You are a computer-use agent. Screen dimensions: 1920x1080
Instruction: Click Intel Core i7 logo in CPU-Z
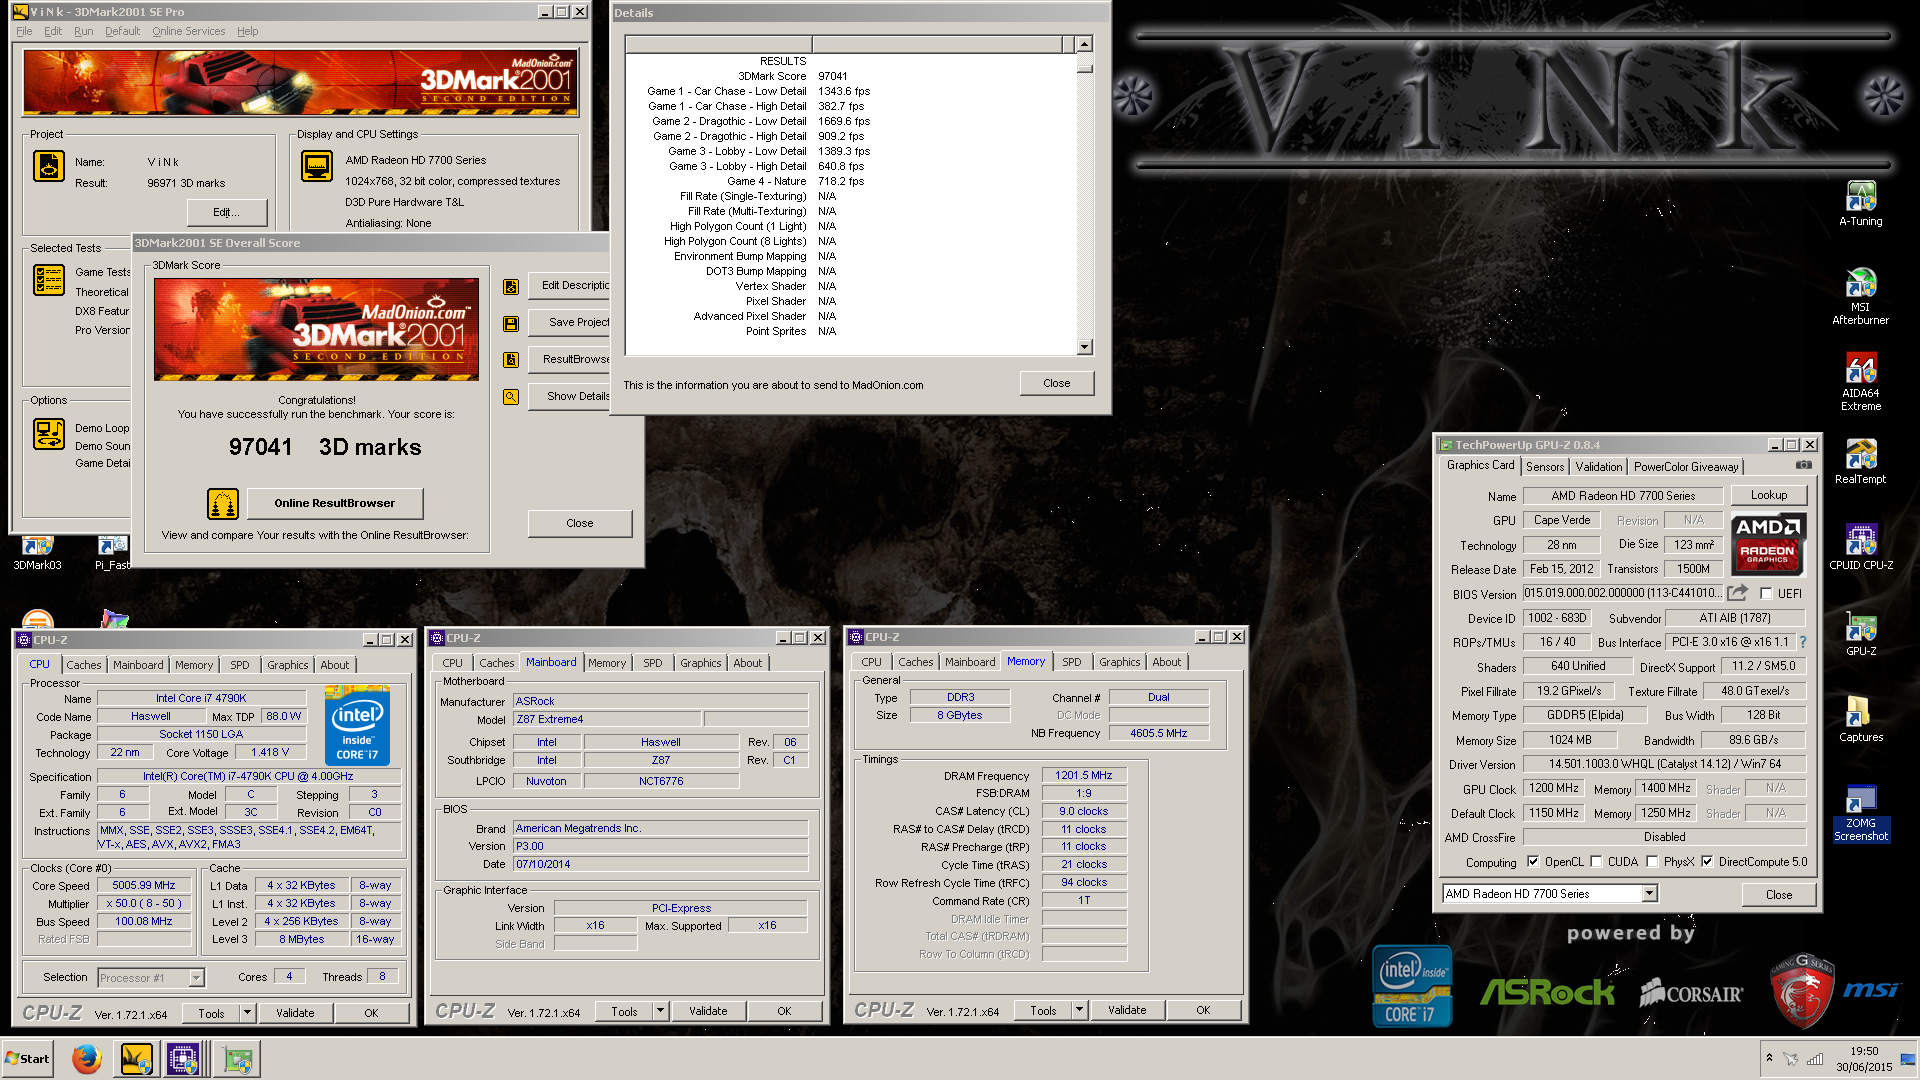[x=357, y=726]
